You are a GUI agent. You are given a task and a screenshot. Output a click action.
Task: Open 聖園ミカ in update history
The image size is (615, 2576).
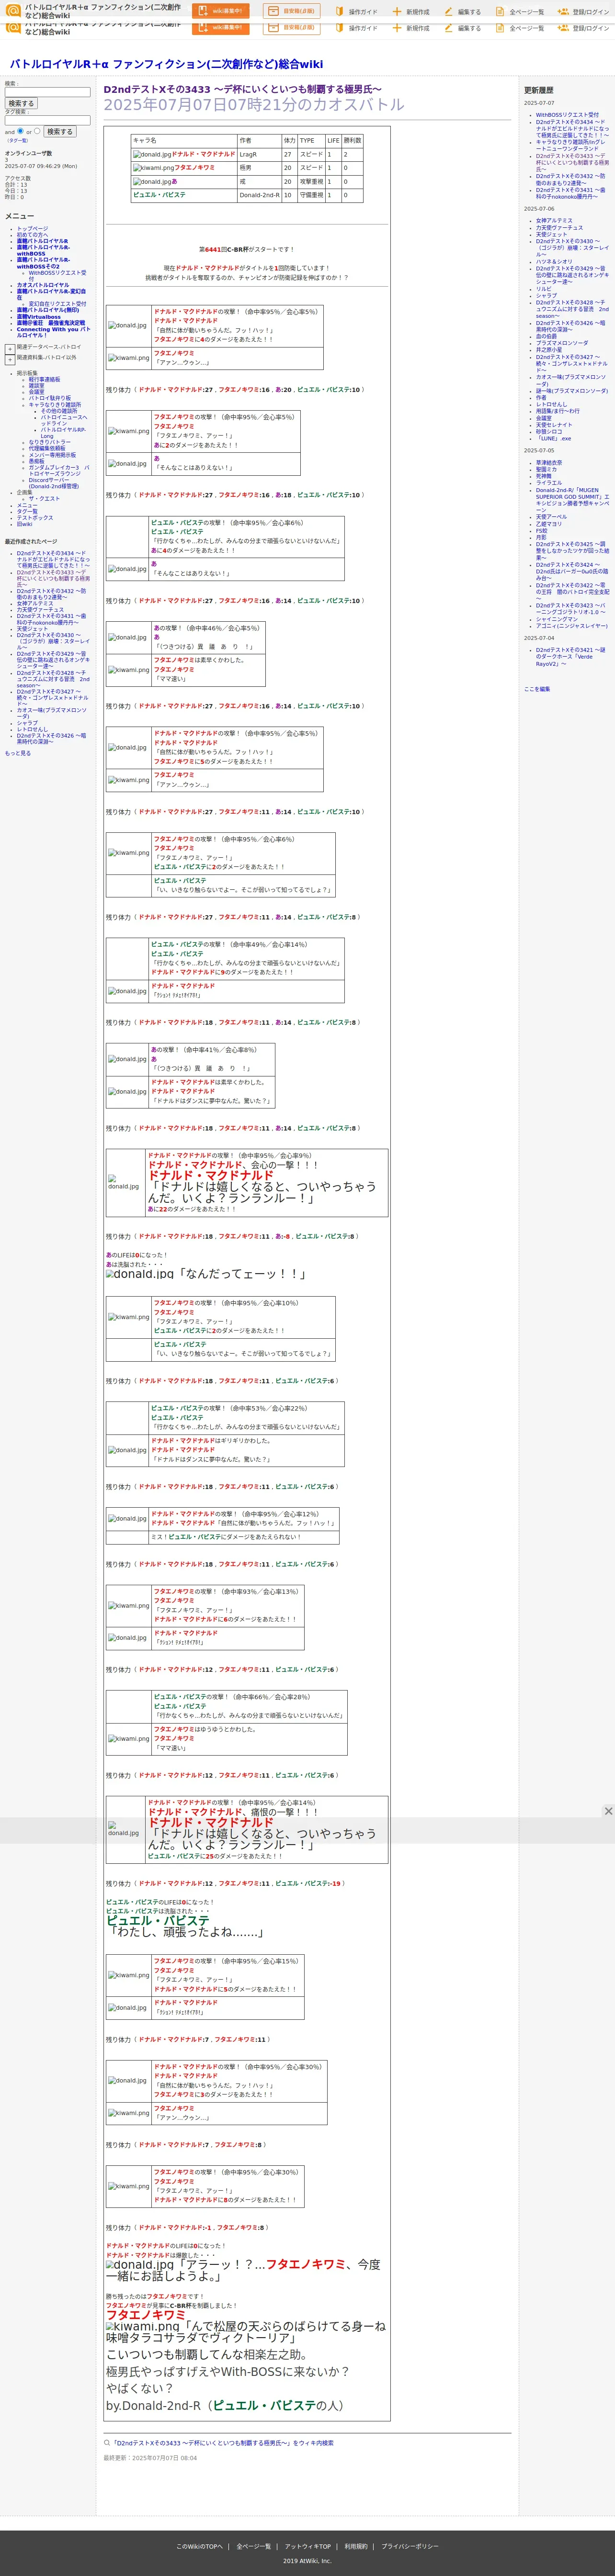[546, 469]
